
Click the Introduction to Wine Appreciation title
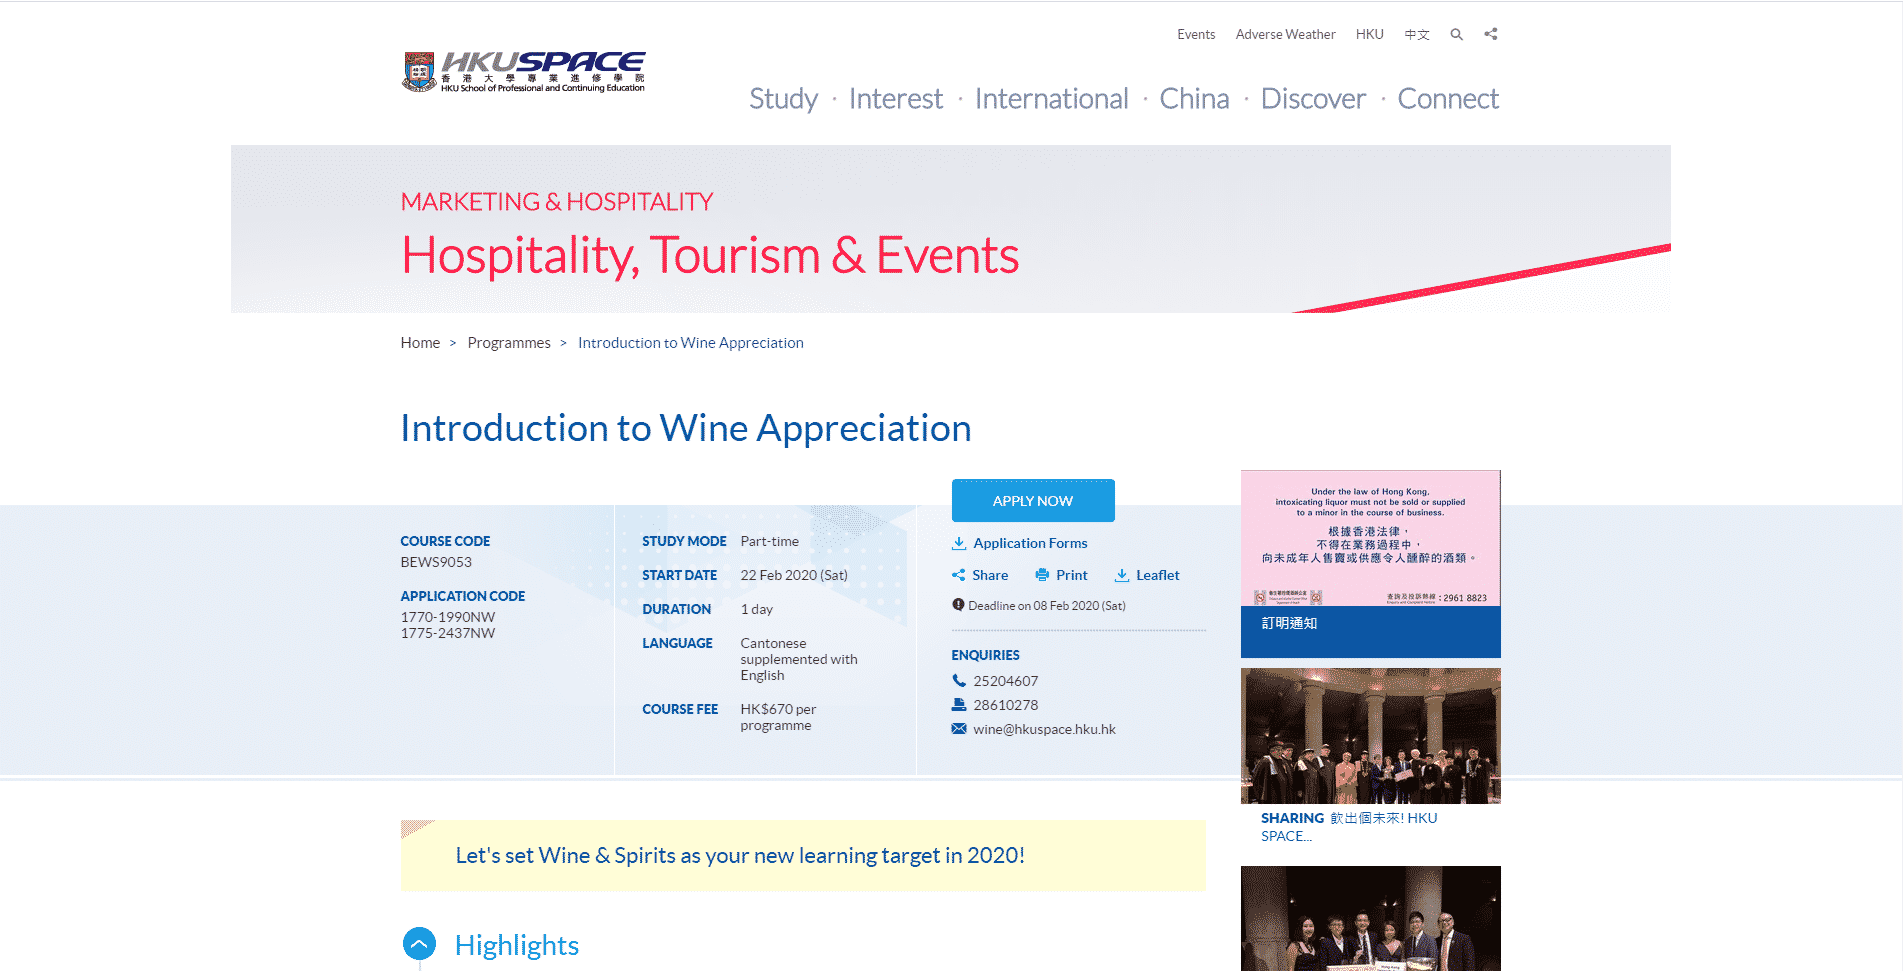686,428
